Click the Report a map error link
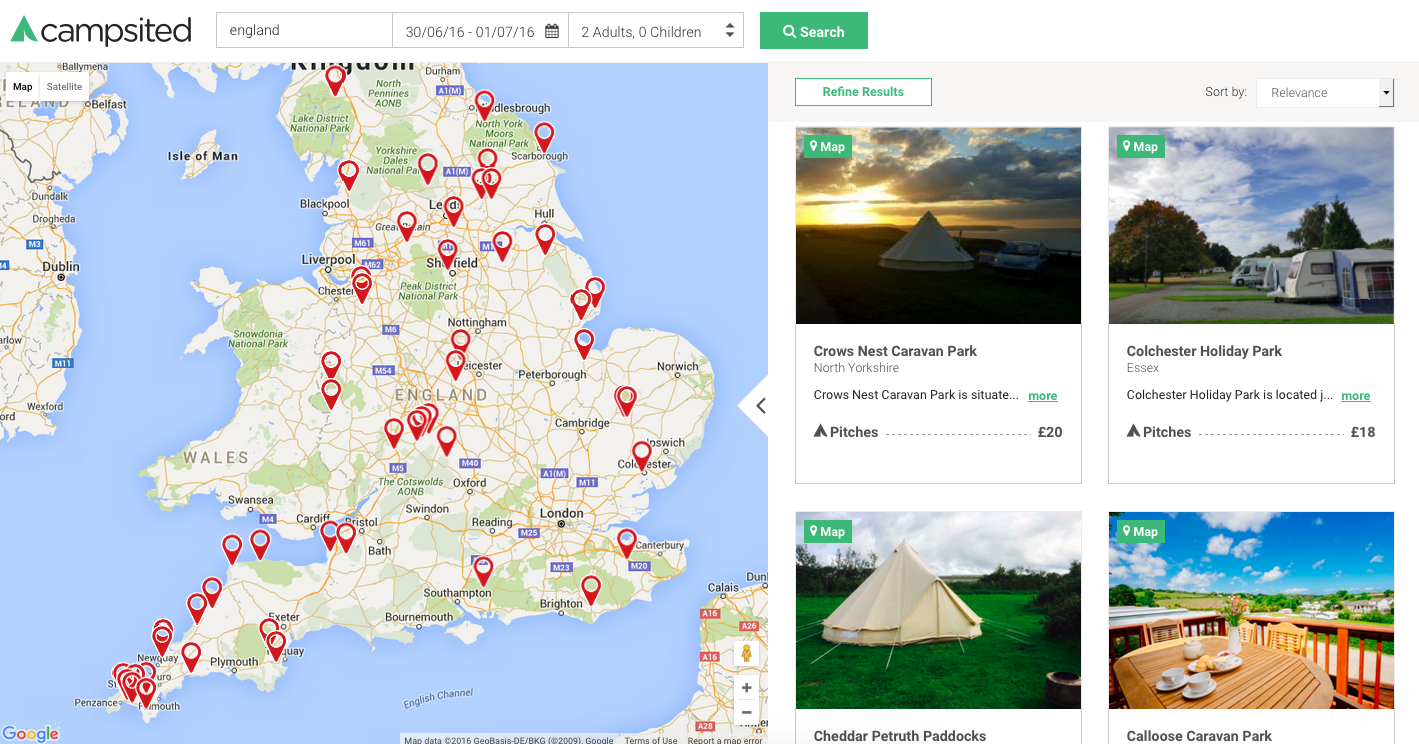The height and width of the screenshot is (744, 1419). tap(725, 740)
